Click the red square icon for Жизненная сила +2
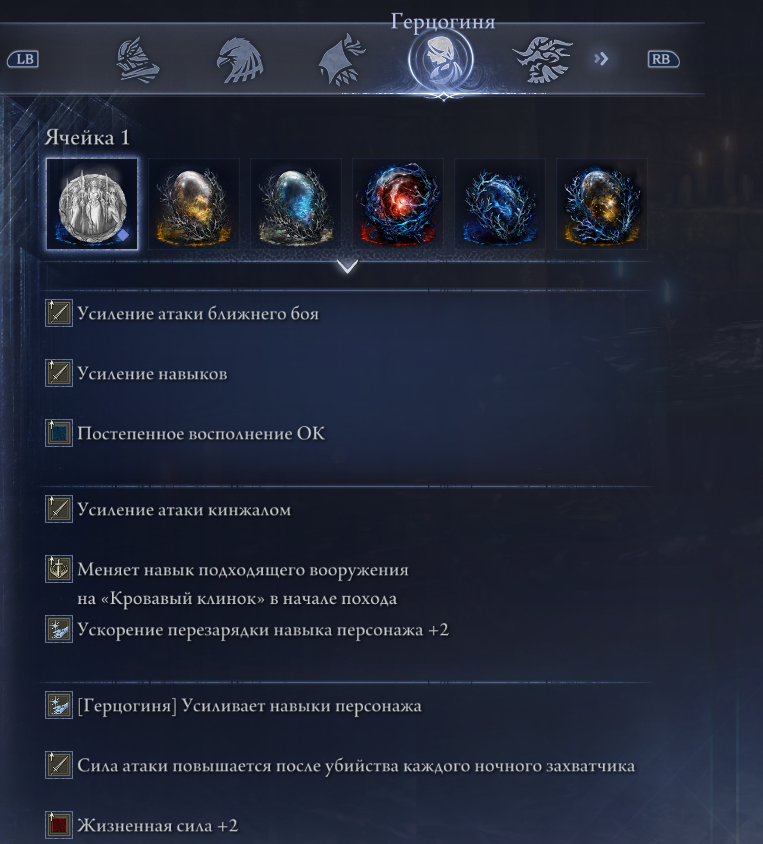The image size is (763, 844). point(59,825)
